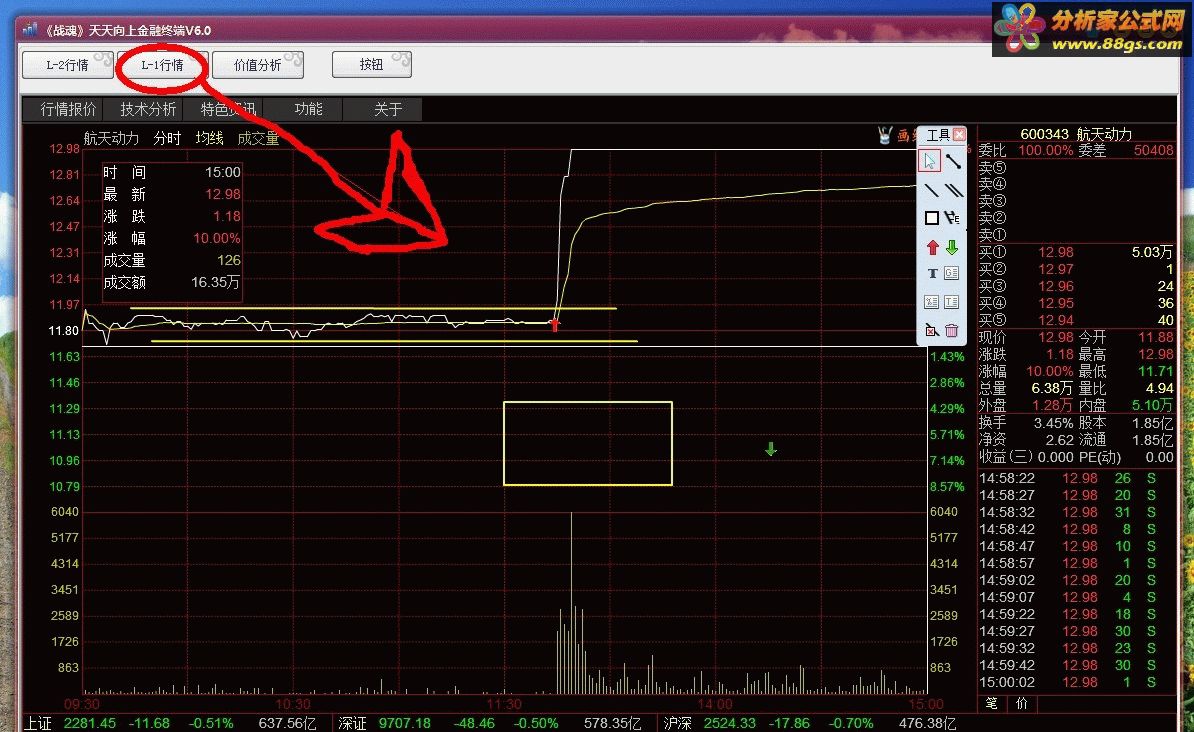Select the 买④ 12.95 bid row

click(x=1076, y=303)
